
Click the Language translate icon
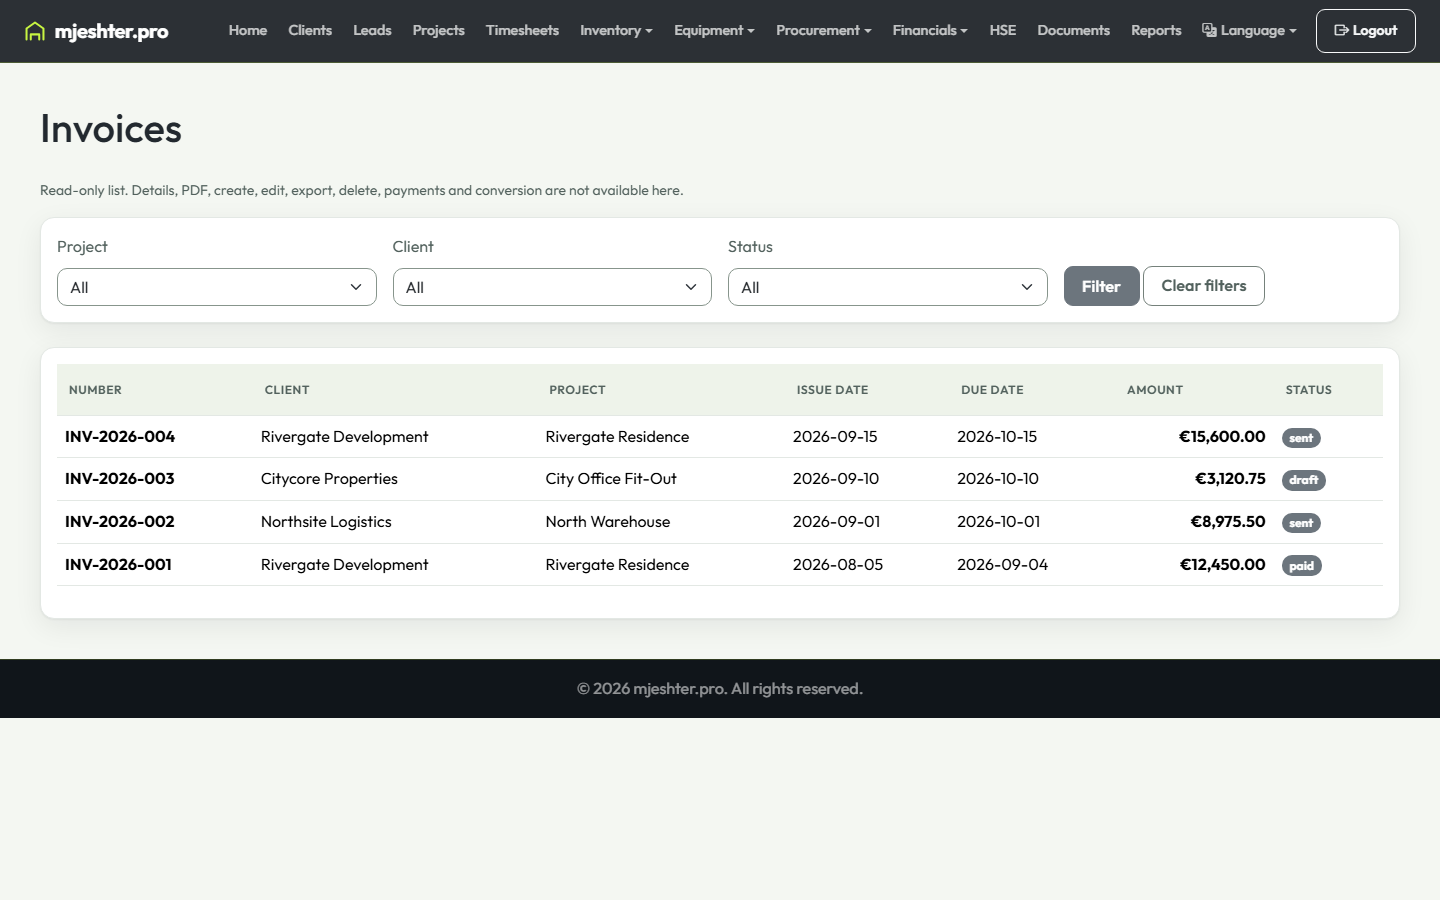tap(1209, 30)
